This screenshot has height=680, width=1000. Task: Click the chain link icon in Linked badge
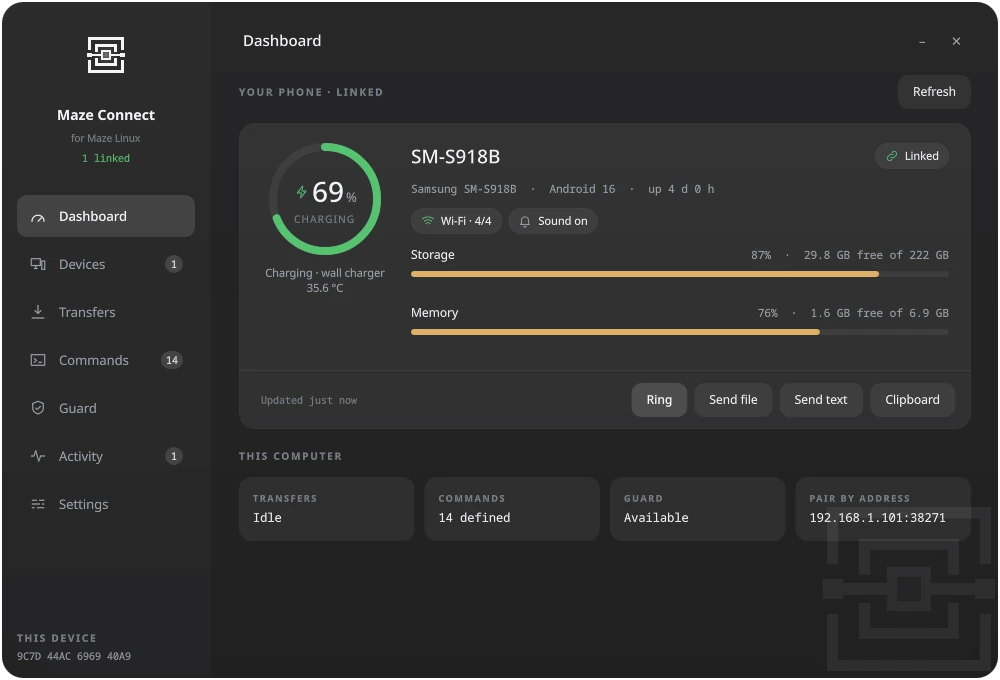coord(892,156)
